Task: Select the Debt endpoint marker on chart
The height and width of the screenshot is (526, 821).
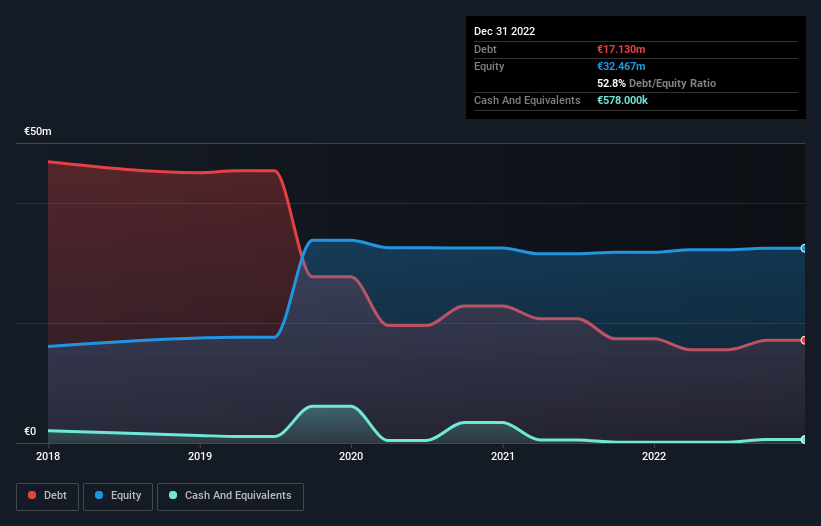Action: pyautogui.click(x=804, y=340)
